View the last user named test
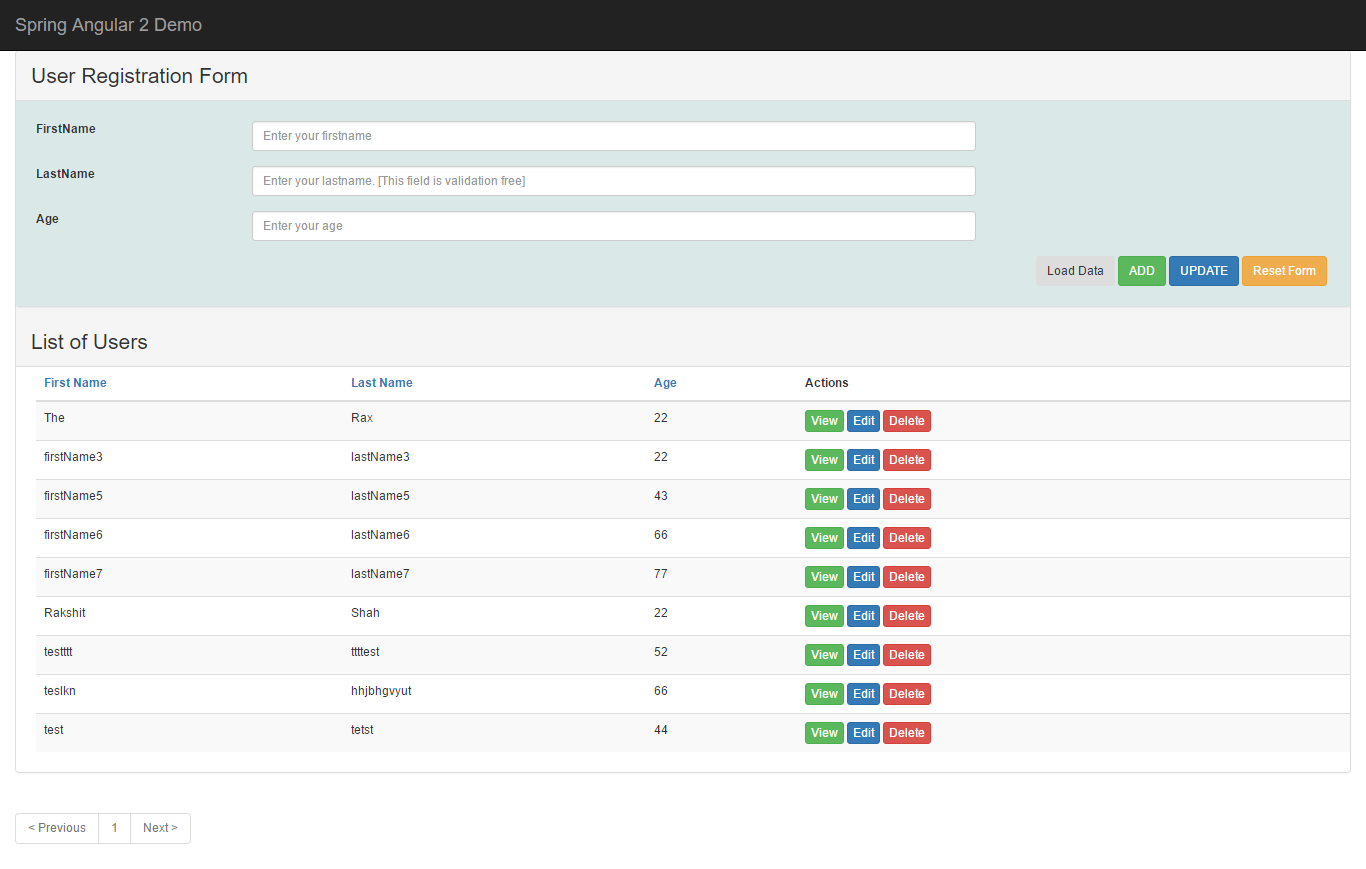The width and height of the screenshot is (1366, 869). coord(823,732)
